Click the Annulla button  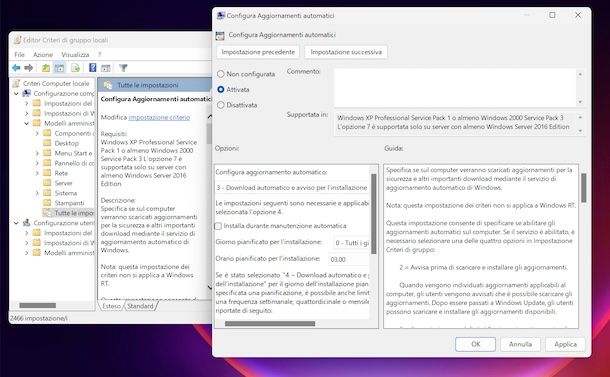click(520, 344)
